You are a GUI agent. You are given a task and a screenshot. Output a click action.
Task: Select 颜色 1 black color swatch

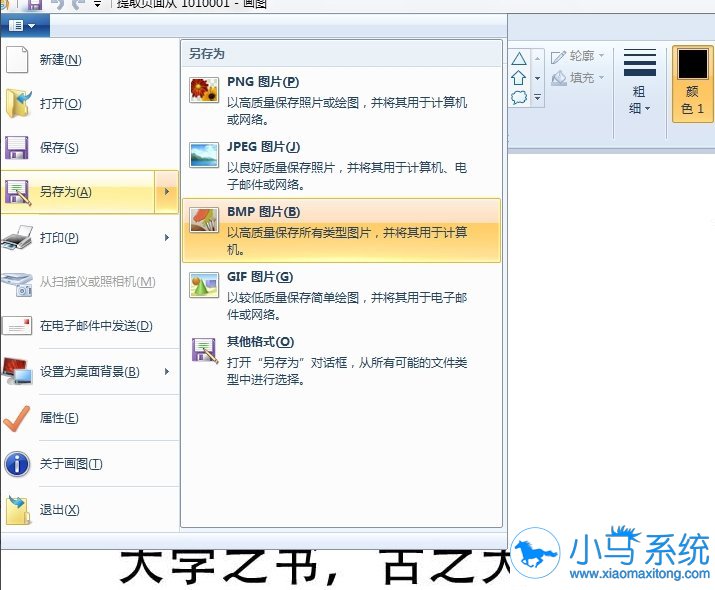[x=692, y=84]
